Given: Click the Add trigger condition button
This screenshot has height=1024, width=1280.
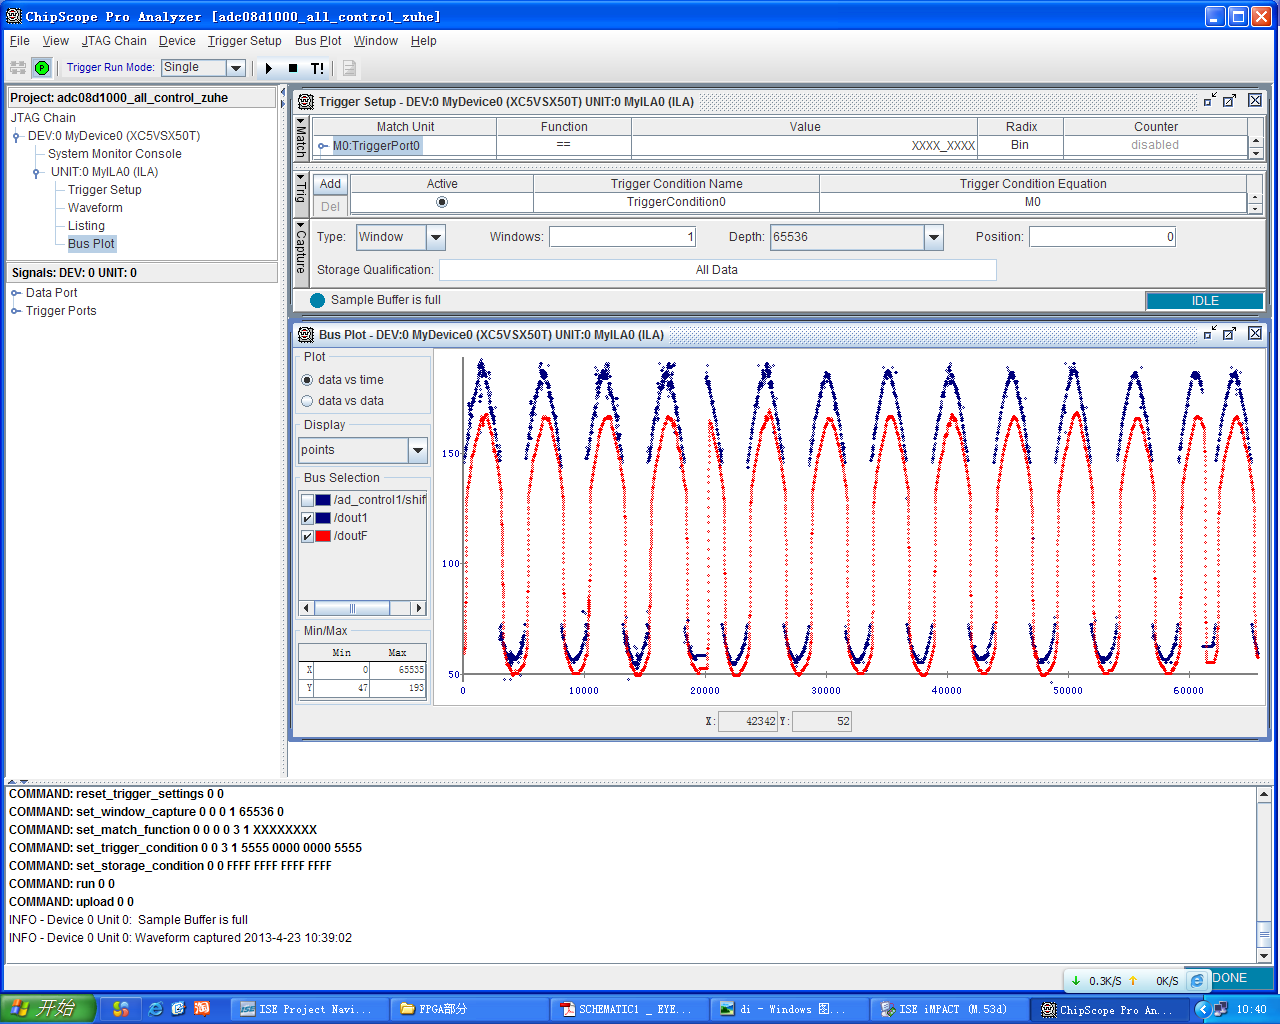Looking at the screenshot, I should click(x=330, y=184).
